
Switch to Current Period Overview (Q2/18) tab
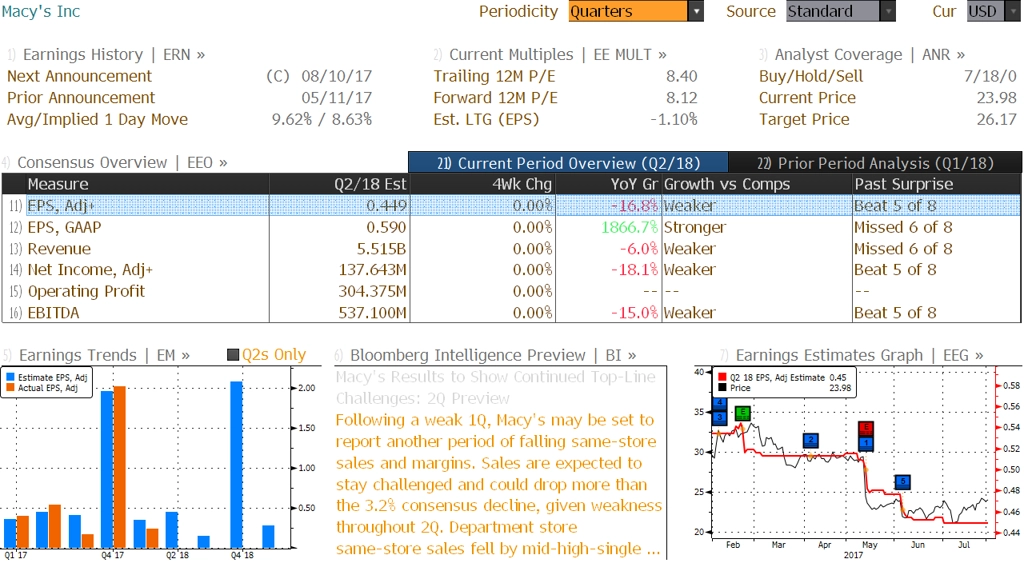click(568, 163)
